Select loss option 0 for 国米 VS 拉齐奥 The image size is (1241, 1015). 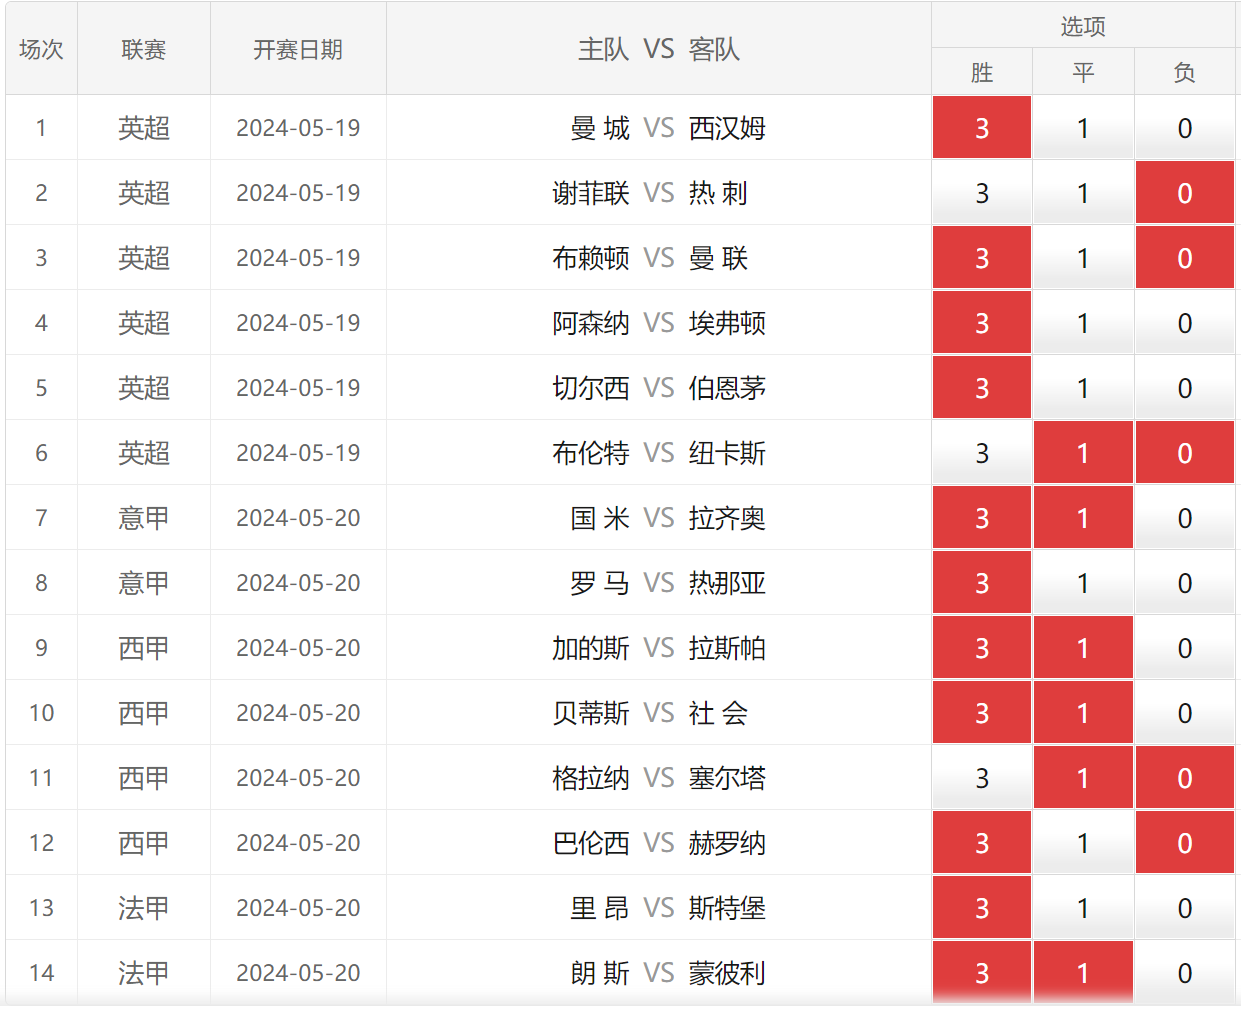[1185, 518]
